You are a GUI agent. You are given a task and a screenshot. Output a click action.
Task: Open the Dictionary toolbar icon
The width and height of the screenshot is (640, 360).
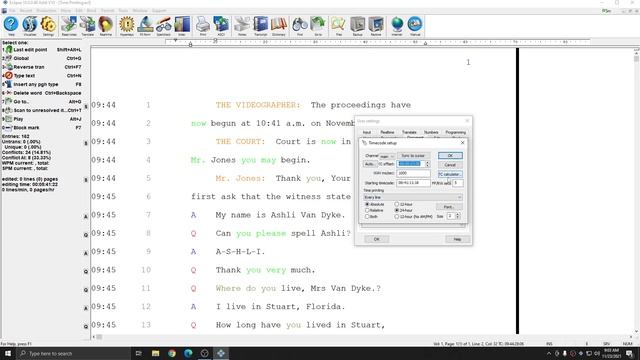(279, 25)
